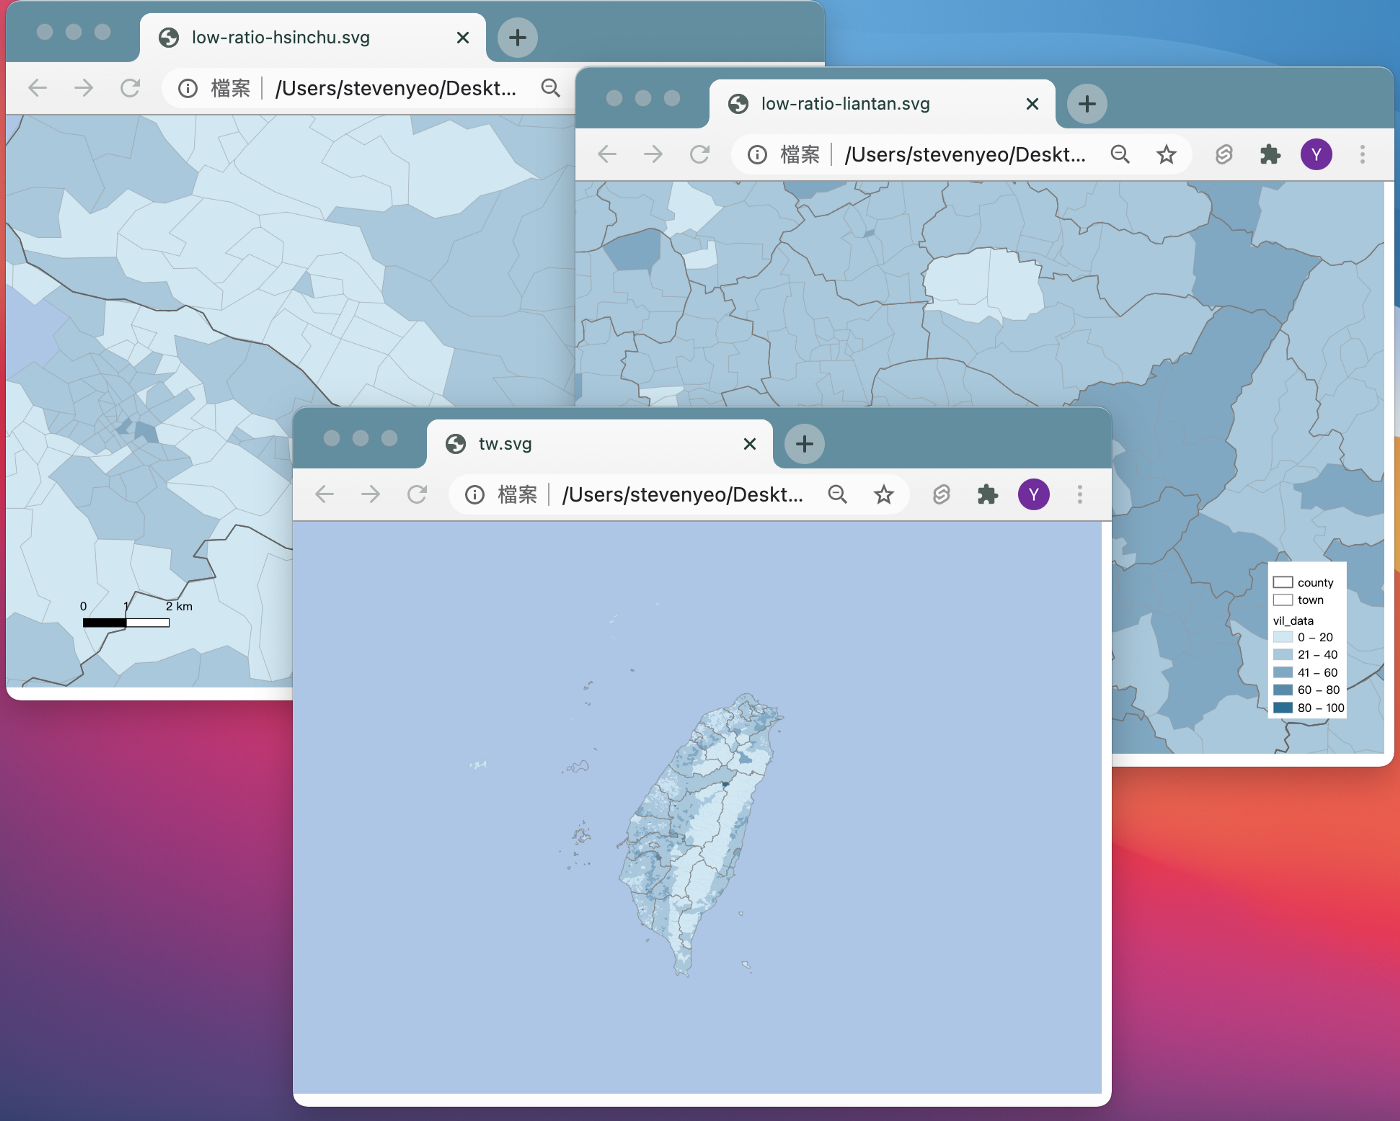The width and height of the screenshot is (1400, 1121).
Task: Open a new tab in the hsinchu window
Action: (517, 38)
